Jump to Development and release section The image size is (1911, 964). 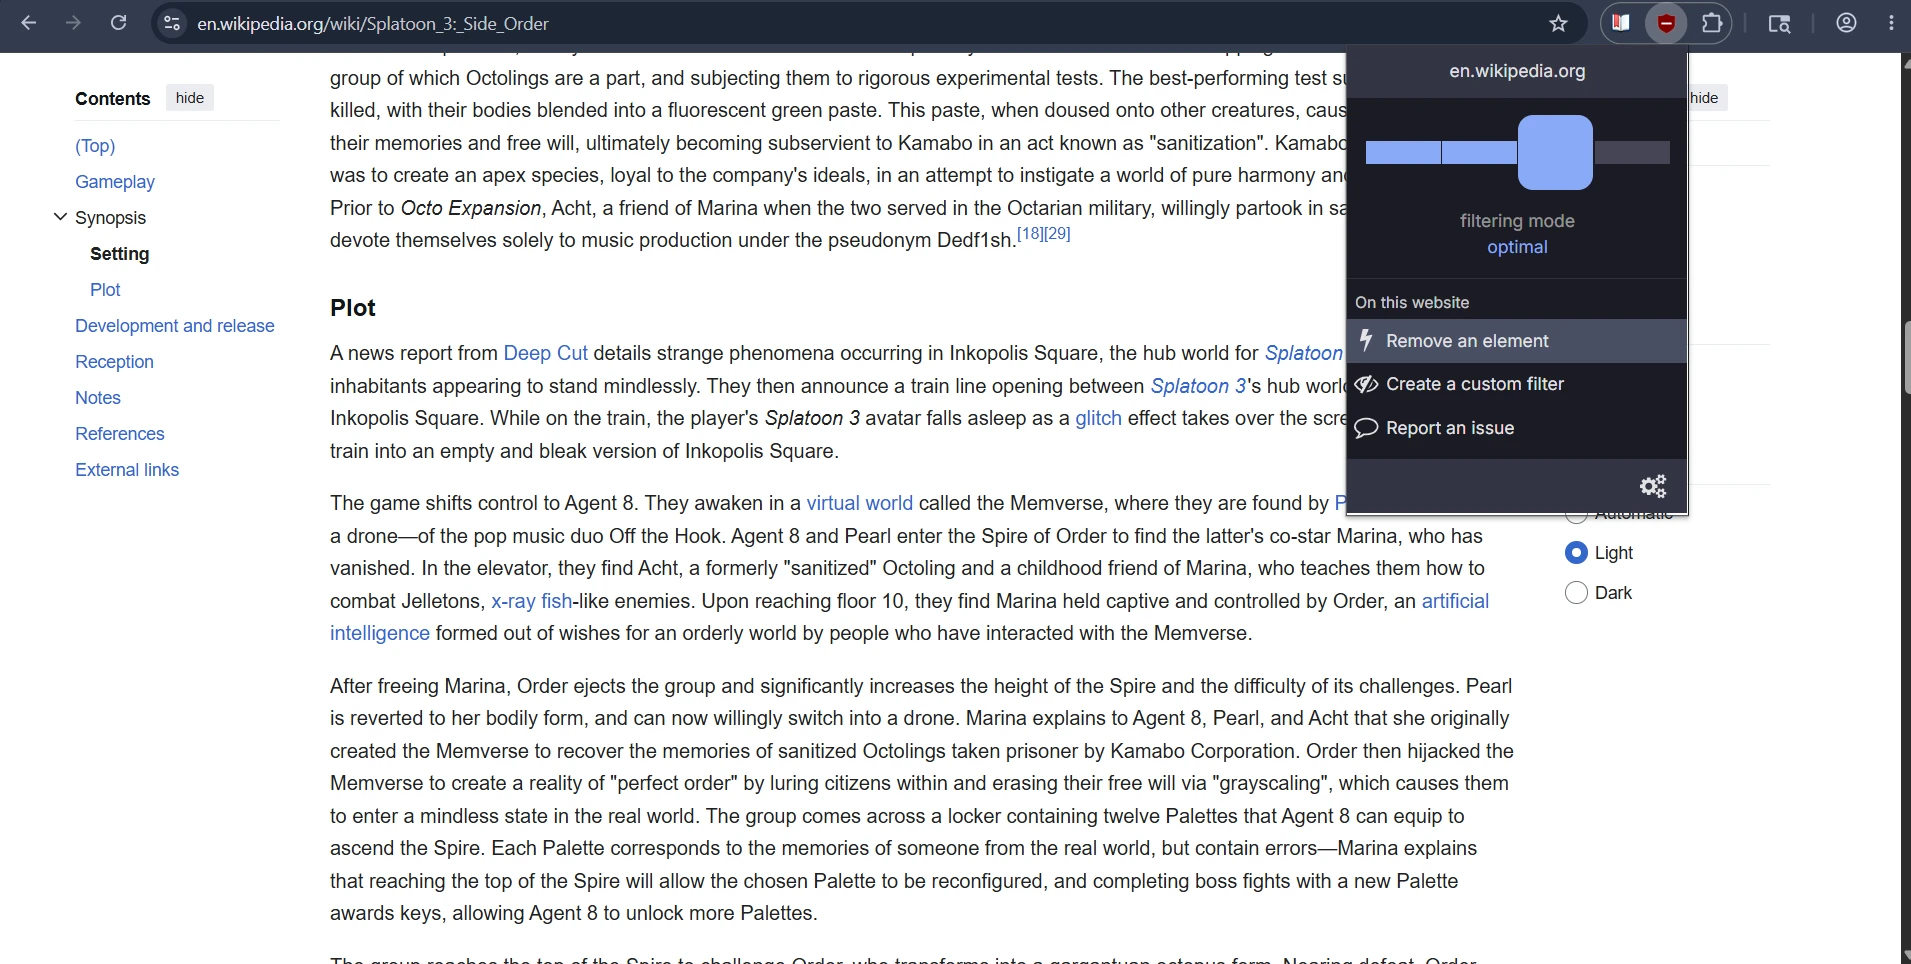click(174, 326)
